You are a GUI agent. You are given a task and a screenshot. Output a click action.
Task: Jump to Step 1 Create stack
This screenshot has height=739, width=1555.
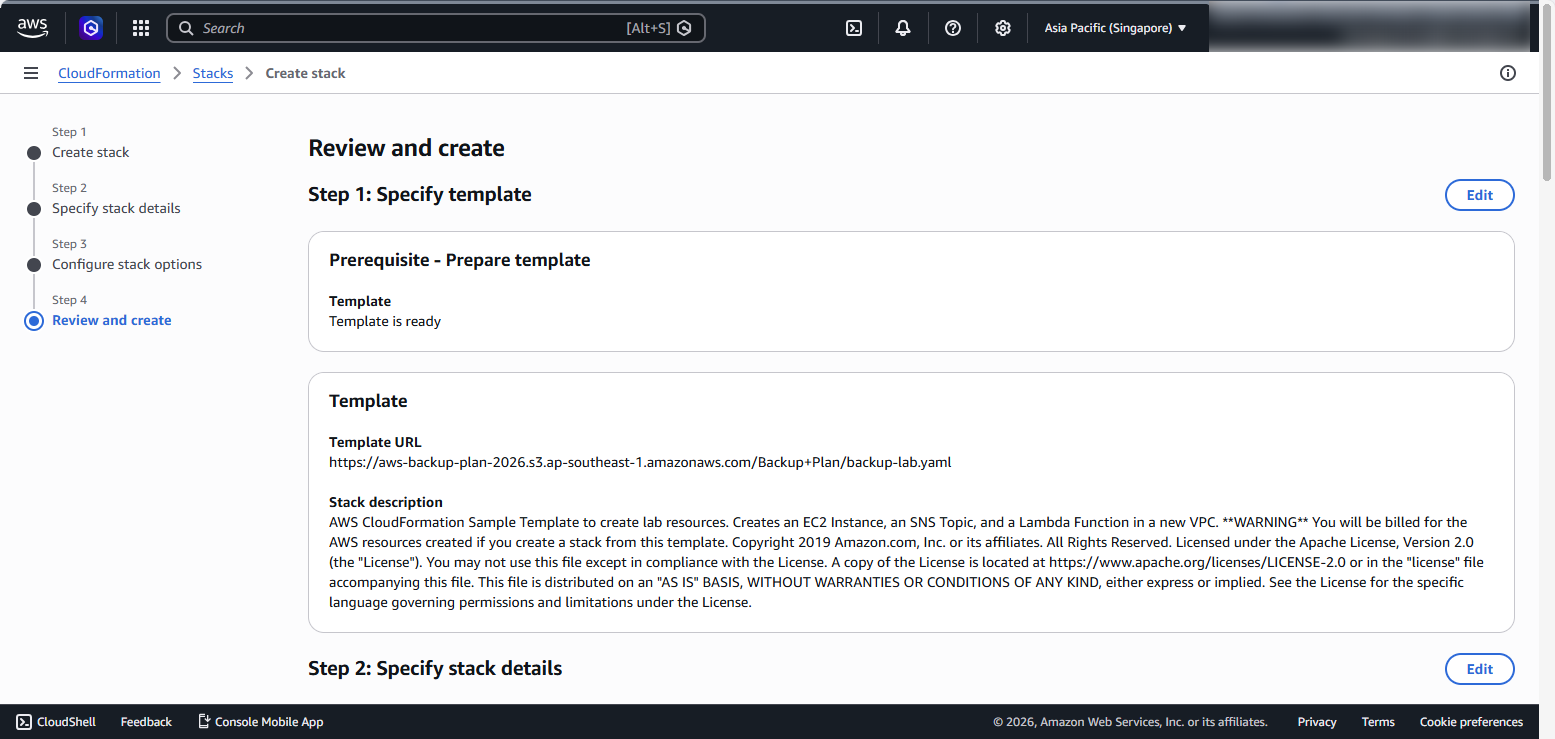coord(91,152)
